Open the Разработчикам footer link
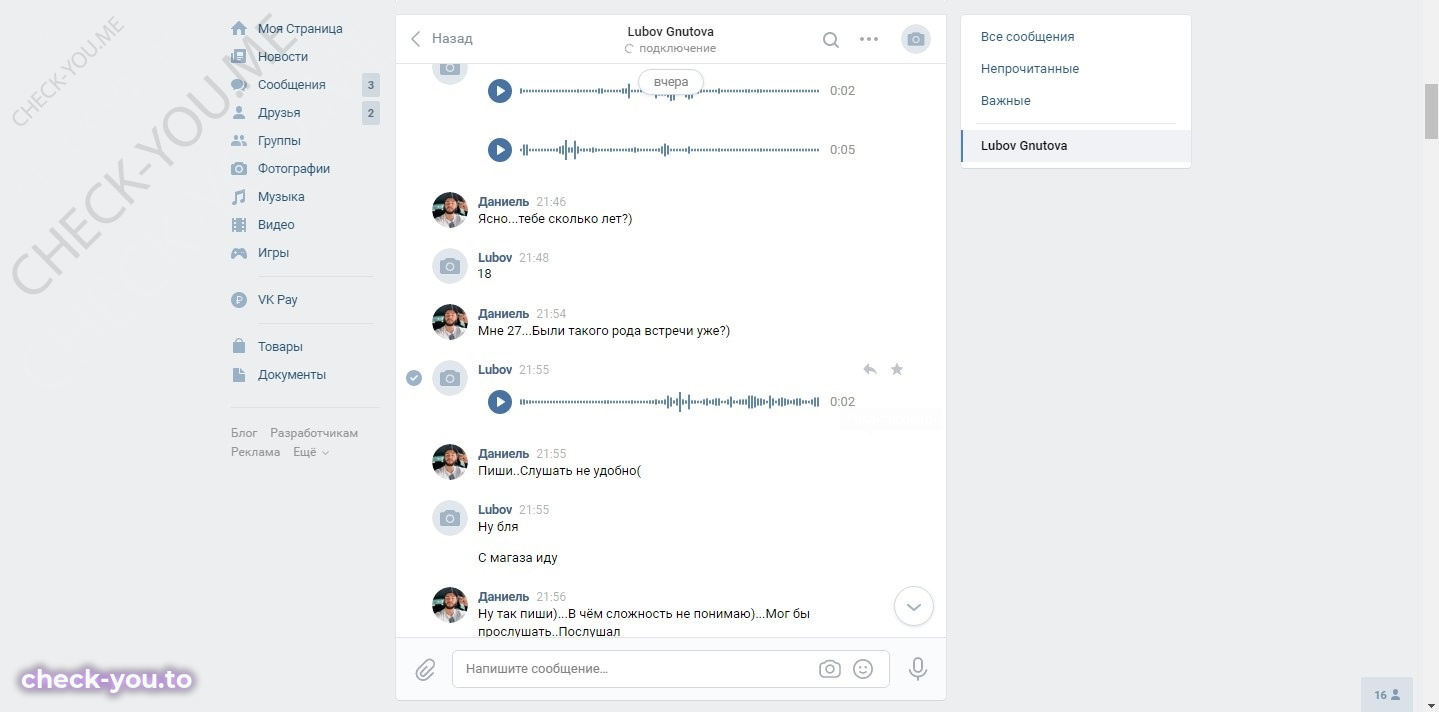 coord(314,433)
